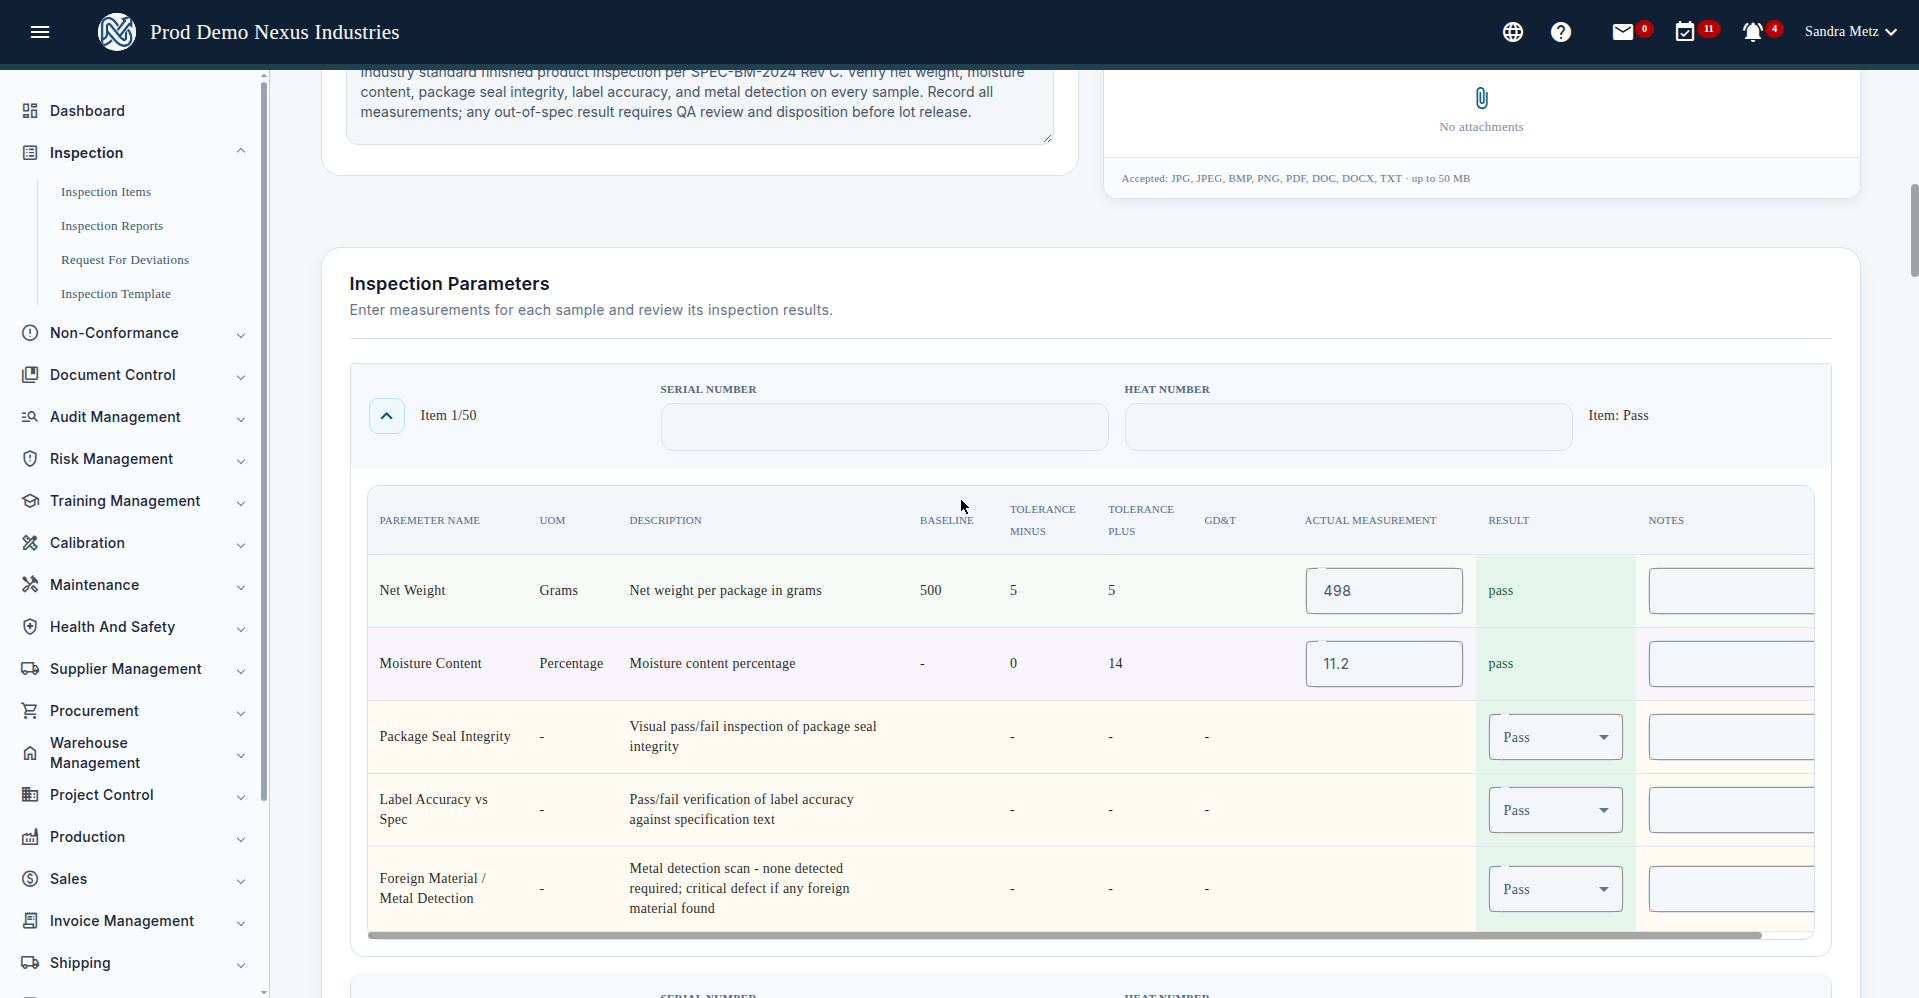
Task: Open Inspection Items submenu entry
Action: (106, 192)
